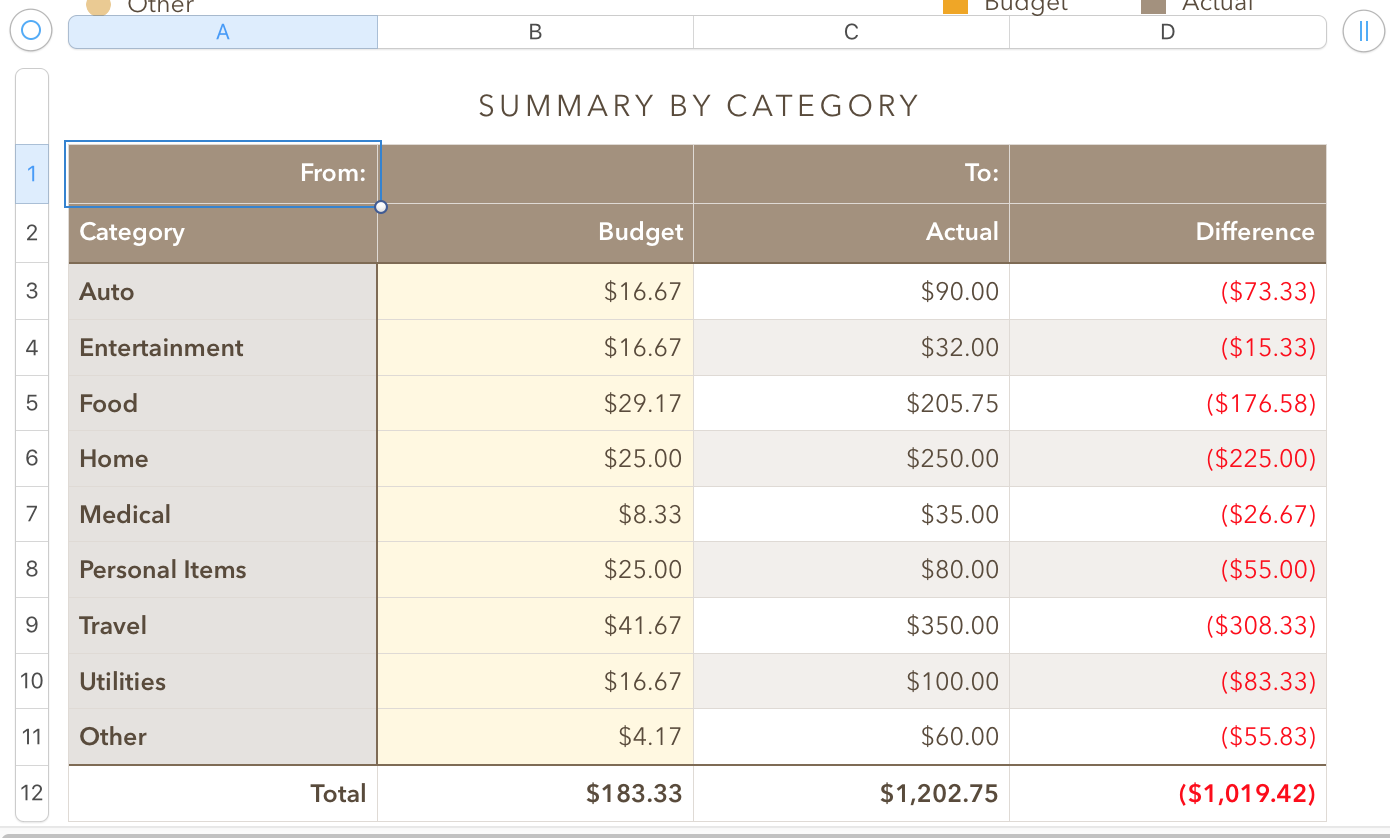Select column D header tab
Viewport: 1390px width, 838px height.
pos(1167,32)
